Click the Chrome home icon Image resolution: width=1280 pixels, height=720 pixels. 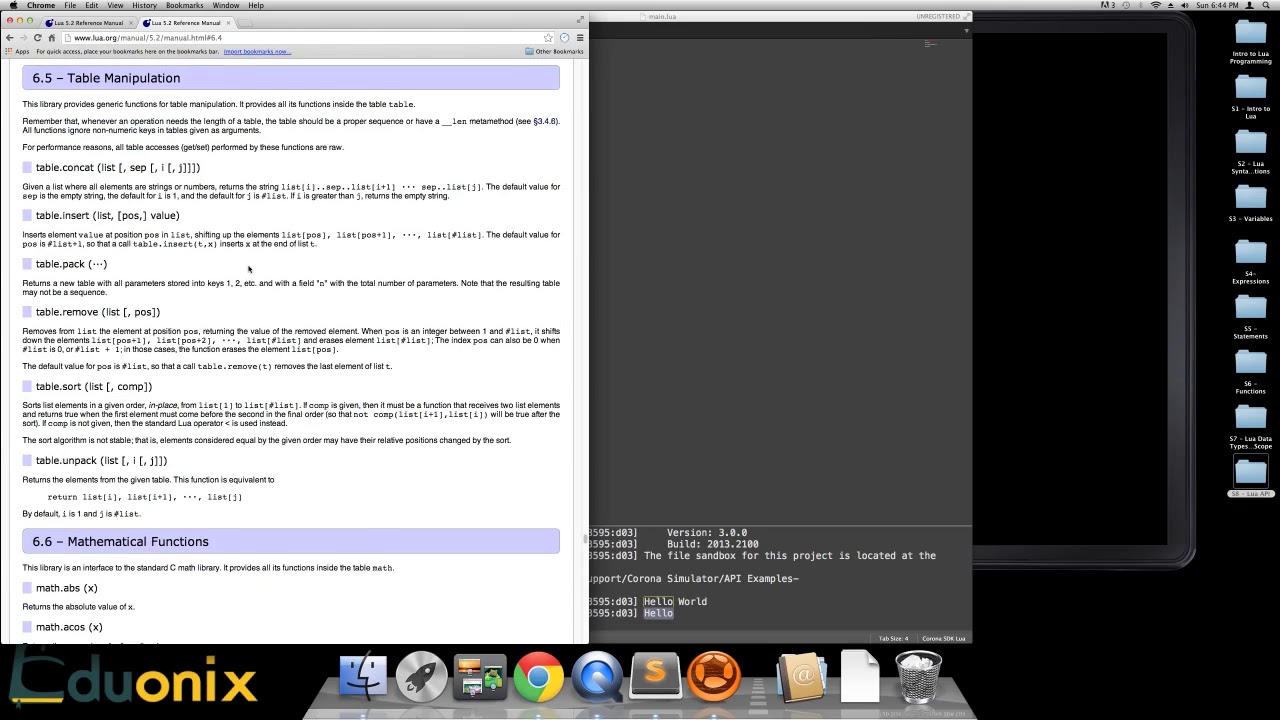coord(51,38)
